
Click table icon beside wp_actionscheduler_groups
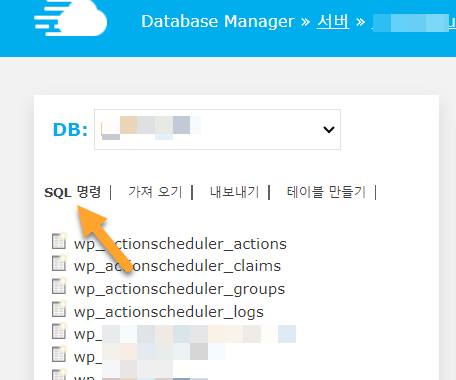tap(59, 286)
